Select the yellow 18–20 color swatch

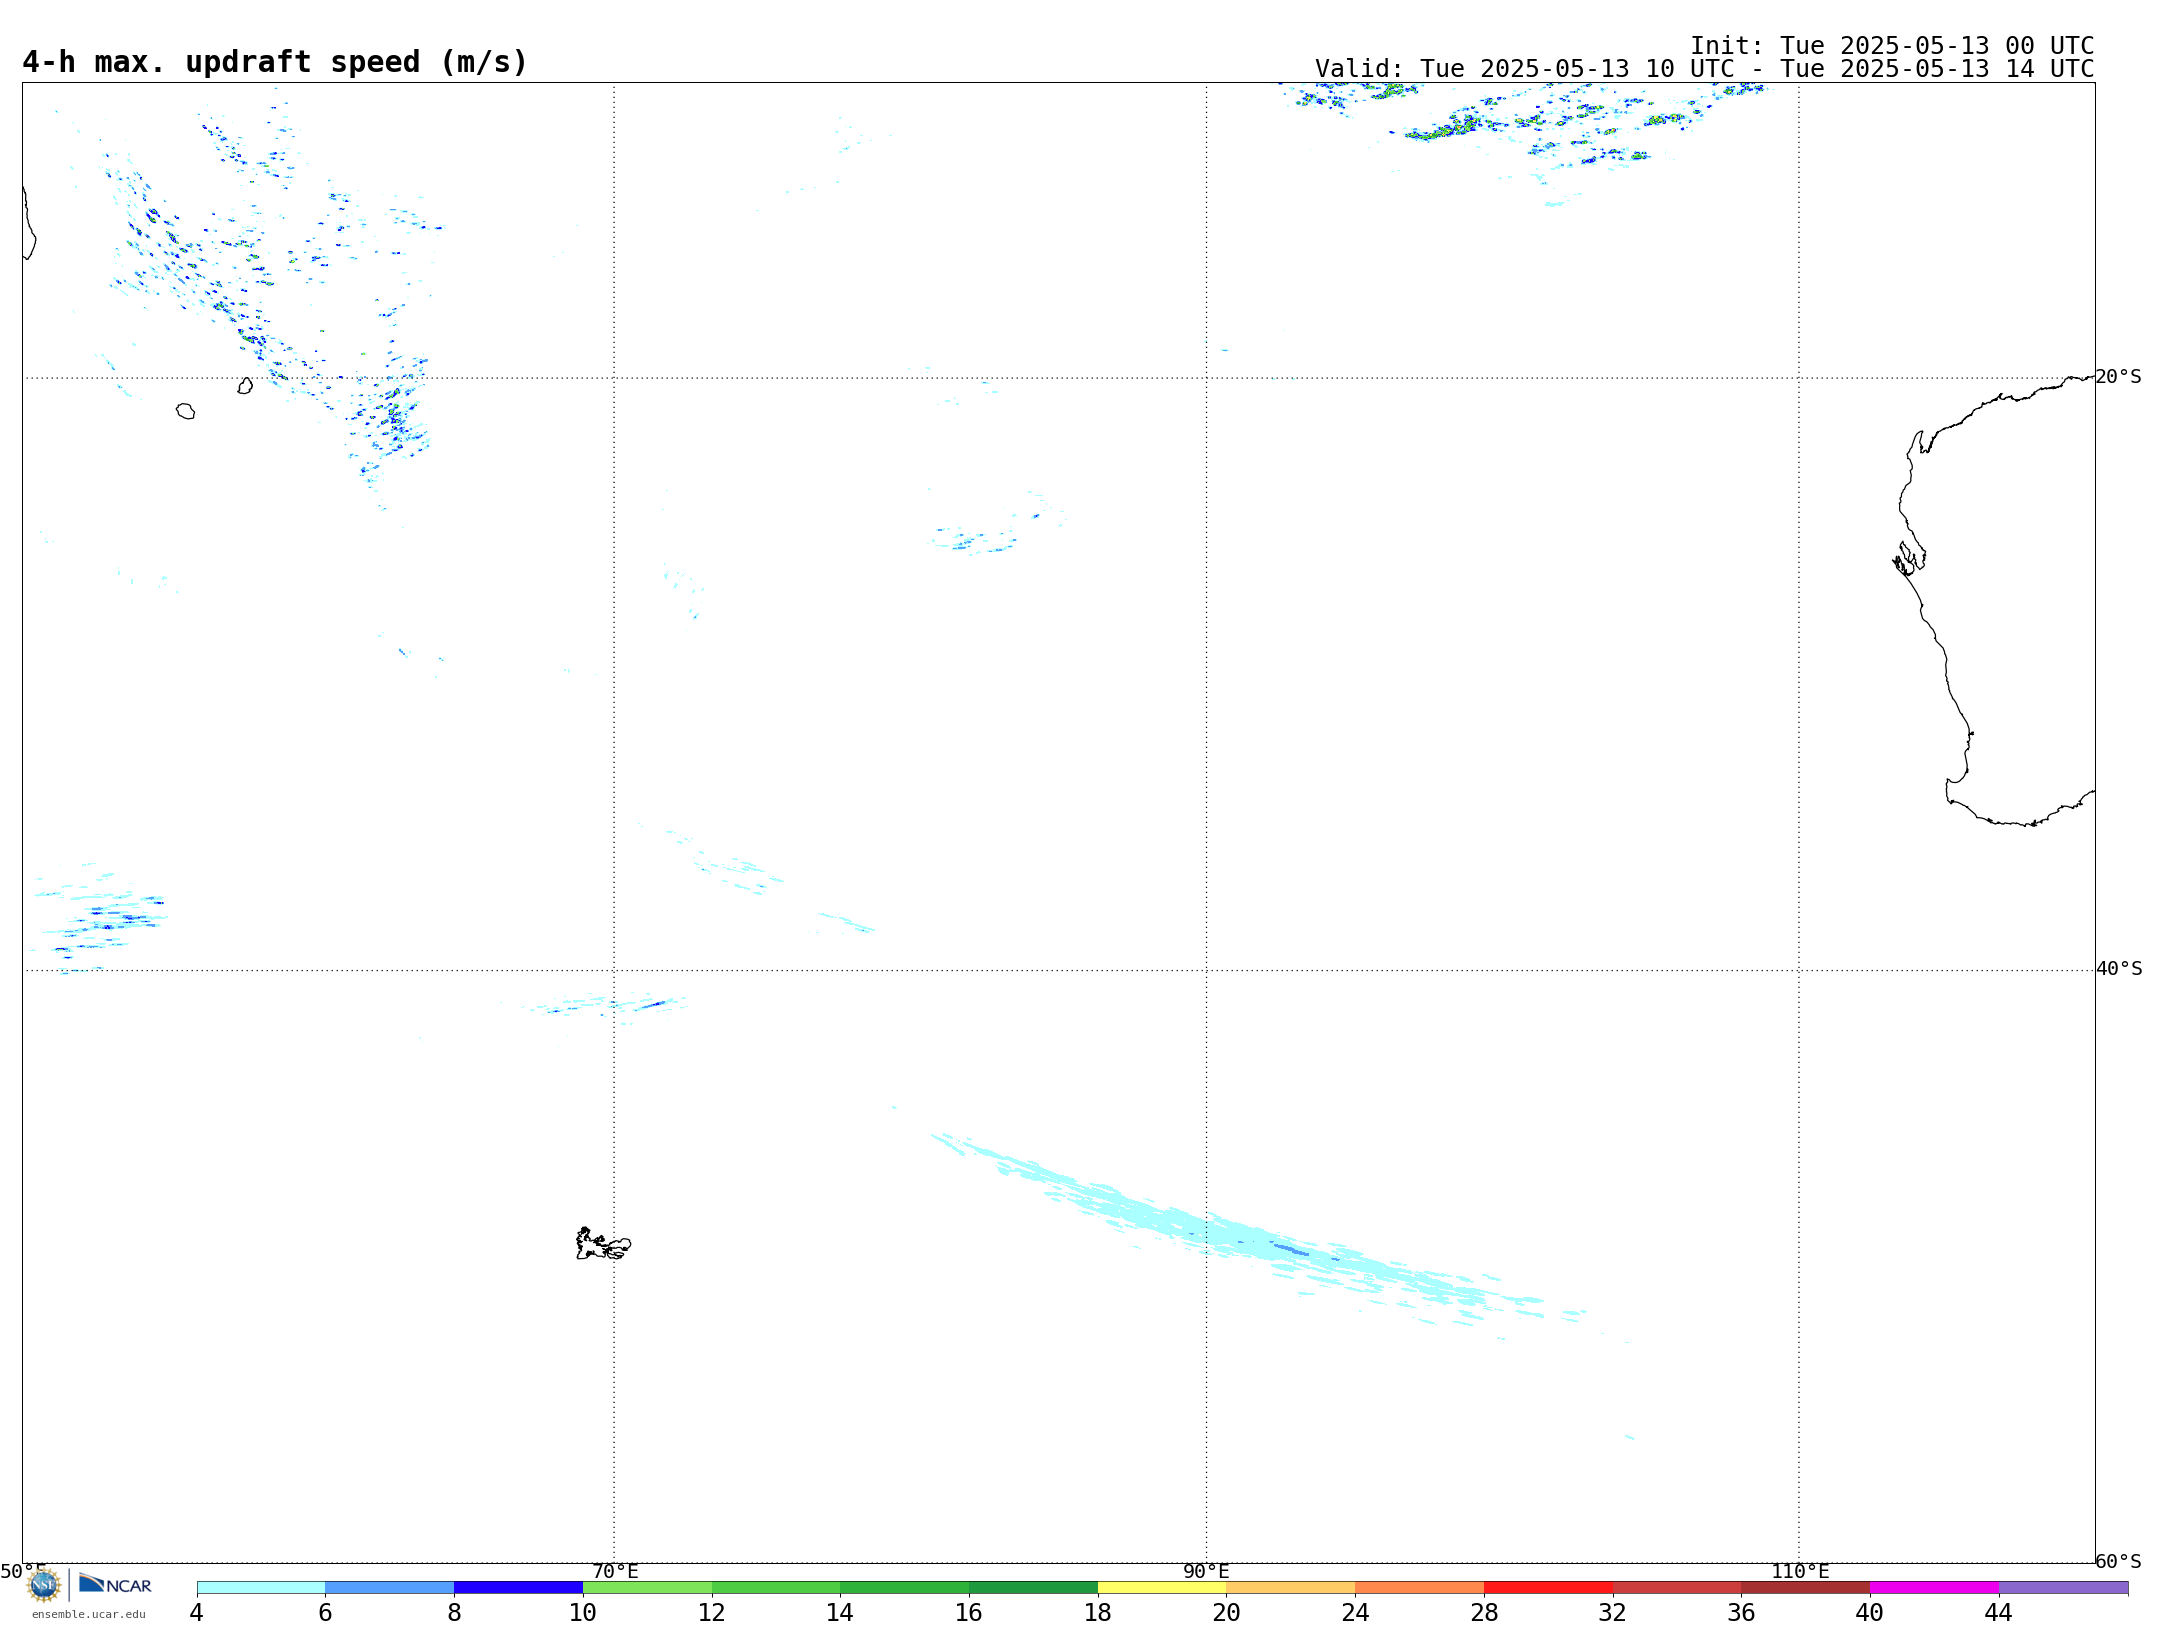pyautogui.click(x=1162, y=1587)
